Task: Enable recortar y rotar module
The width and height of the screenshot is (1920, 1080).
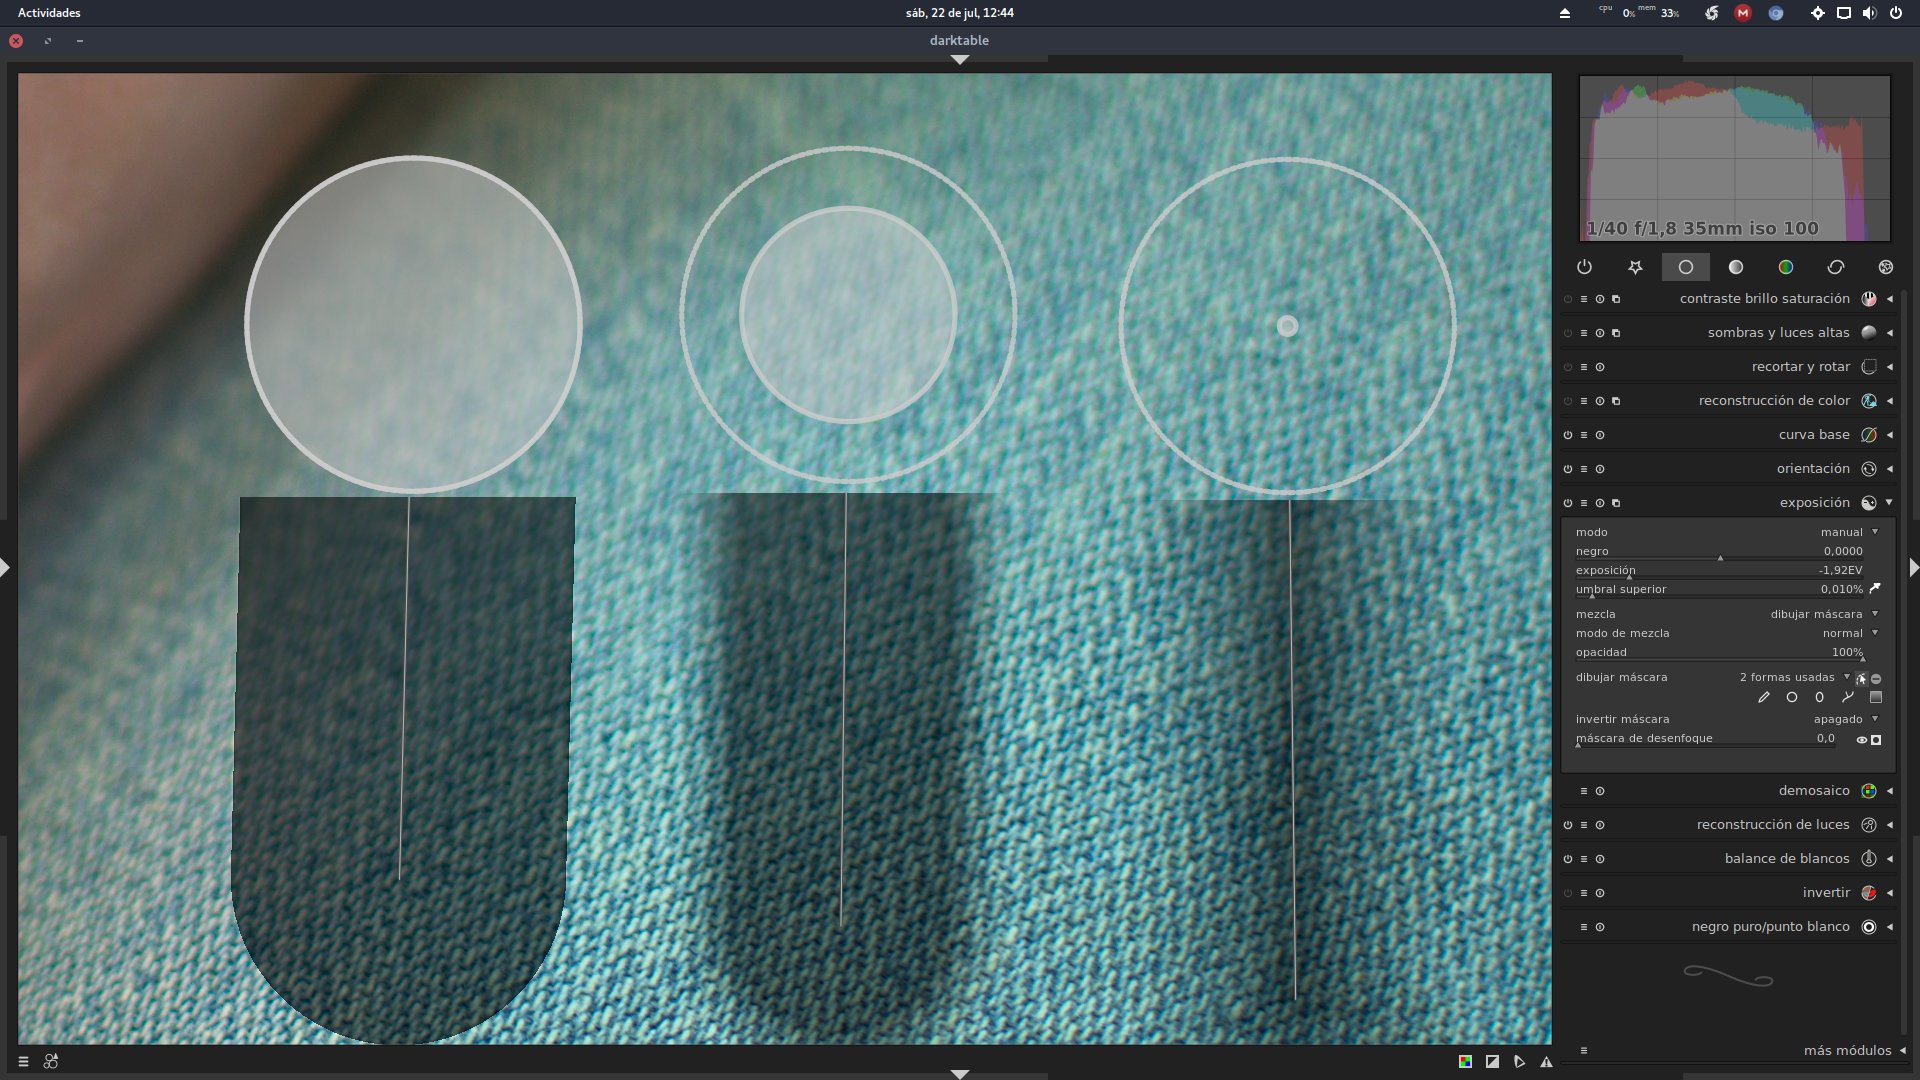Action: 1568,367
